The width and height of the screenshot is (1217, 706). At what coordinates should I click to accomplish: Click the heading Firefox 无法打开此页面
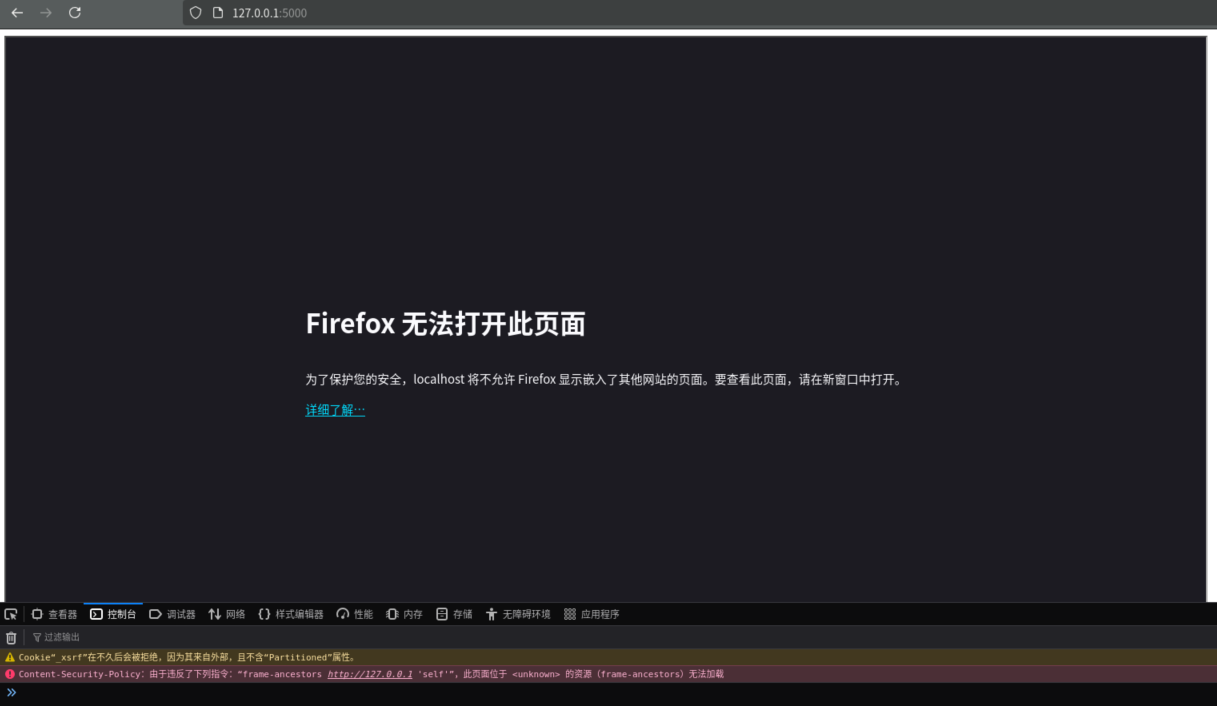tap(445, 324)
